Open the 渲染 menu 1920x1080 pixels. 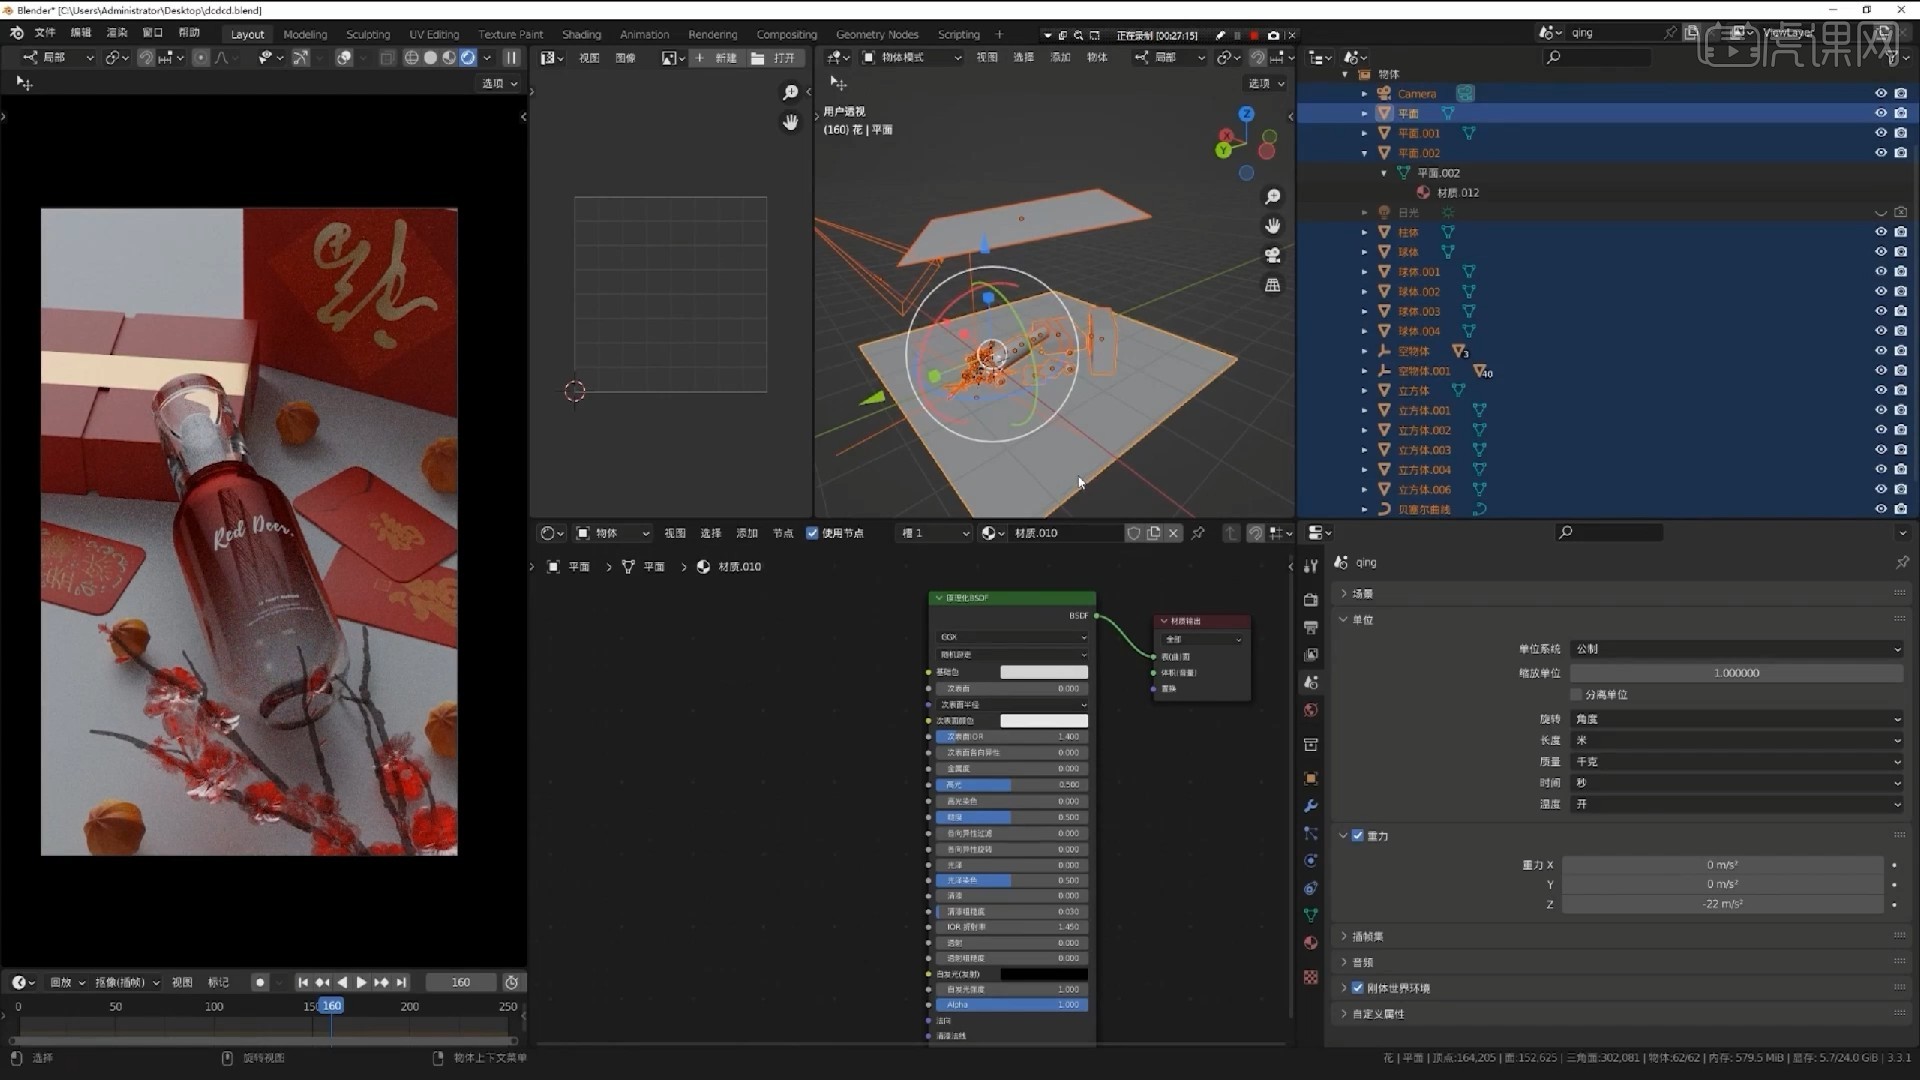click(117, 33)
